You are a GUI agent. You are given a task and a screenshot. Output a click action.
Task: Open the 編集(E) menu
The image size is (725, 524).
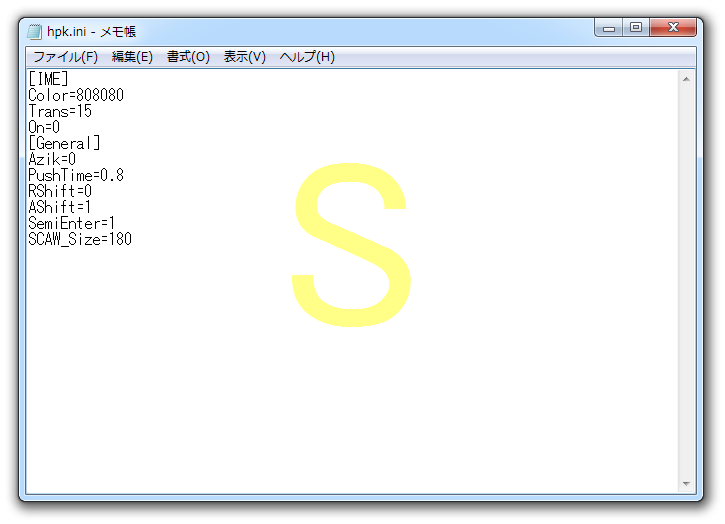pyautogui.click(x=132, y=57)
